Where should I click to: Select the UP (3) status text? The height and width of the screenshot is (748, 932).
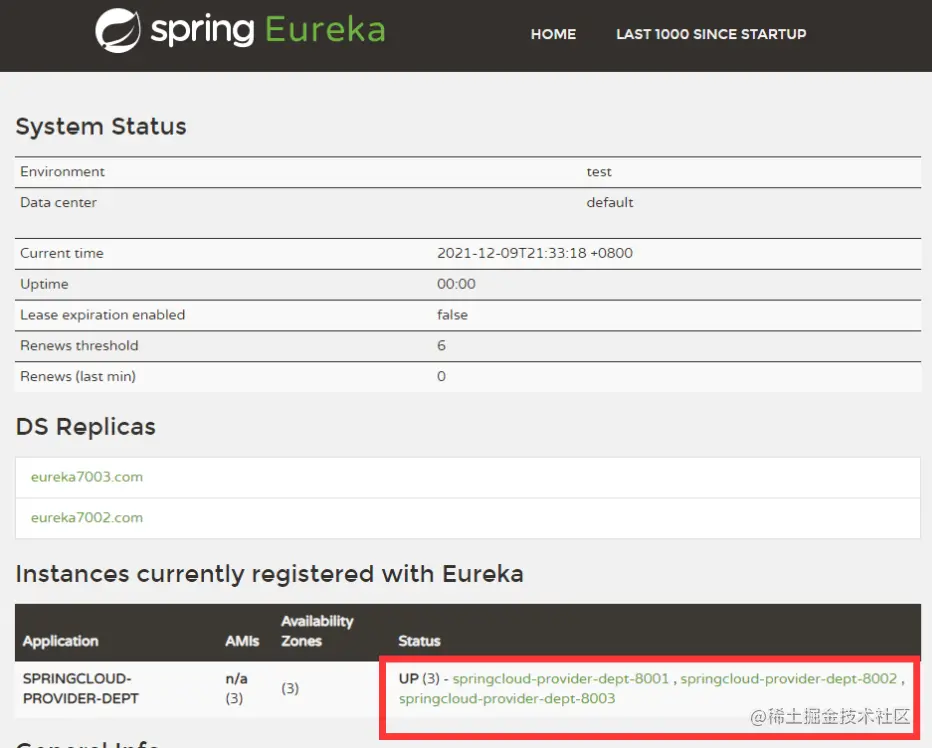click(419, 678)
